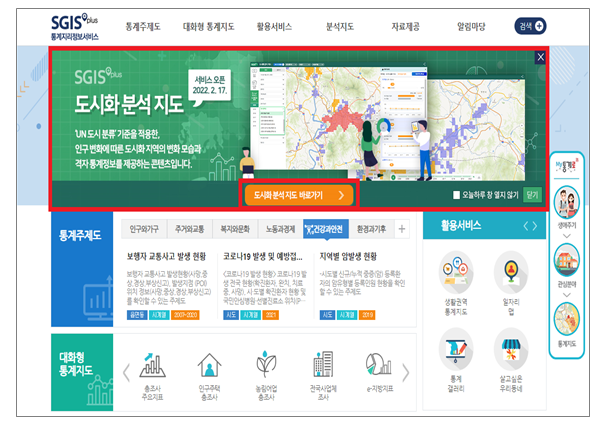Click 도시화 분석 지도 바로가기 button
This screenshot has height=423, width=596.
click(x=299, y=195)
